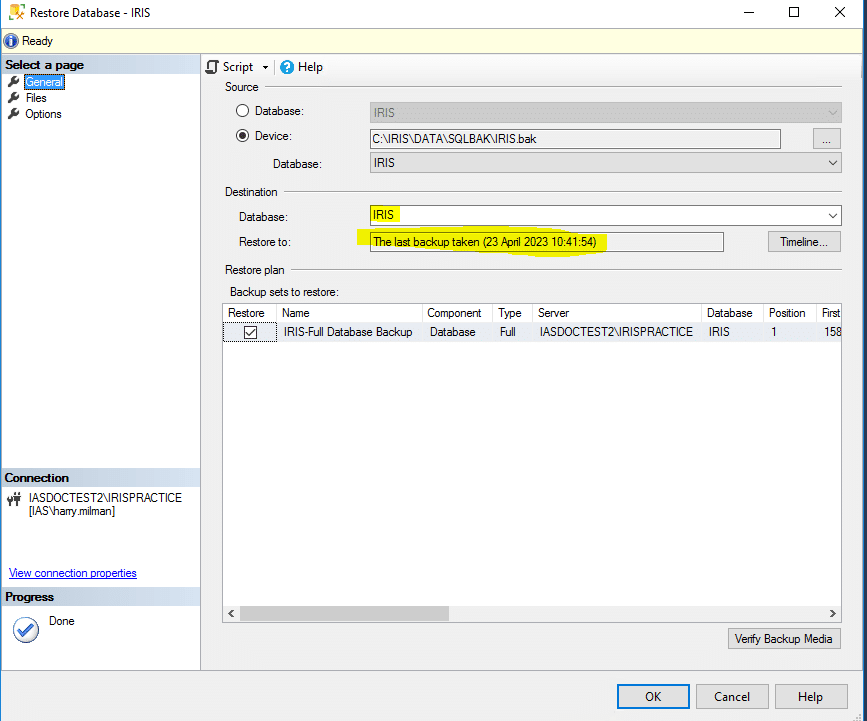Viewport: 867px width, 721px height.
Task: Click the device path input field
Action: (575, 139)
